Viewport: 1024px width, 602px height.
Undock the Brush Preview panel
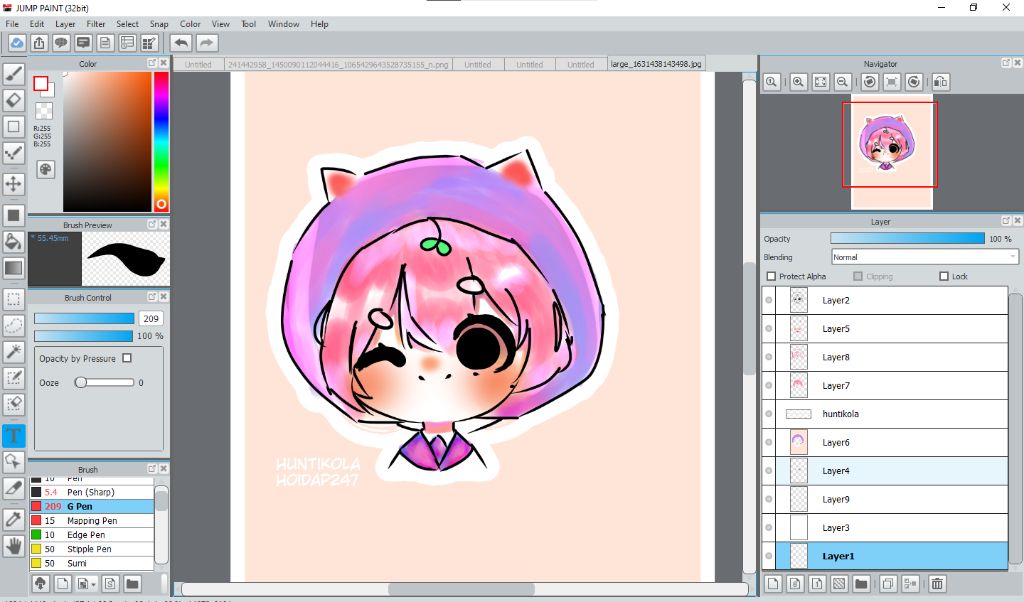pyautogui.click(x=152, y=224)
